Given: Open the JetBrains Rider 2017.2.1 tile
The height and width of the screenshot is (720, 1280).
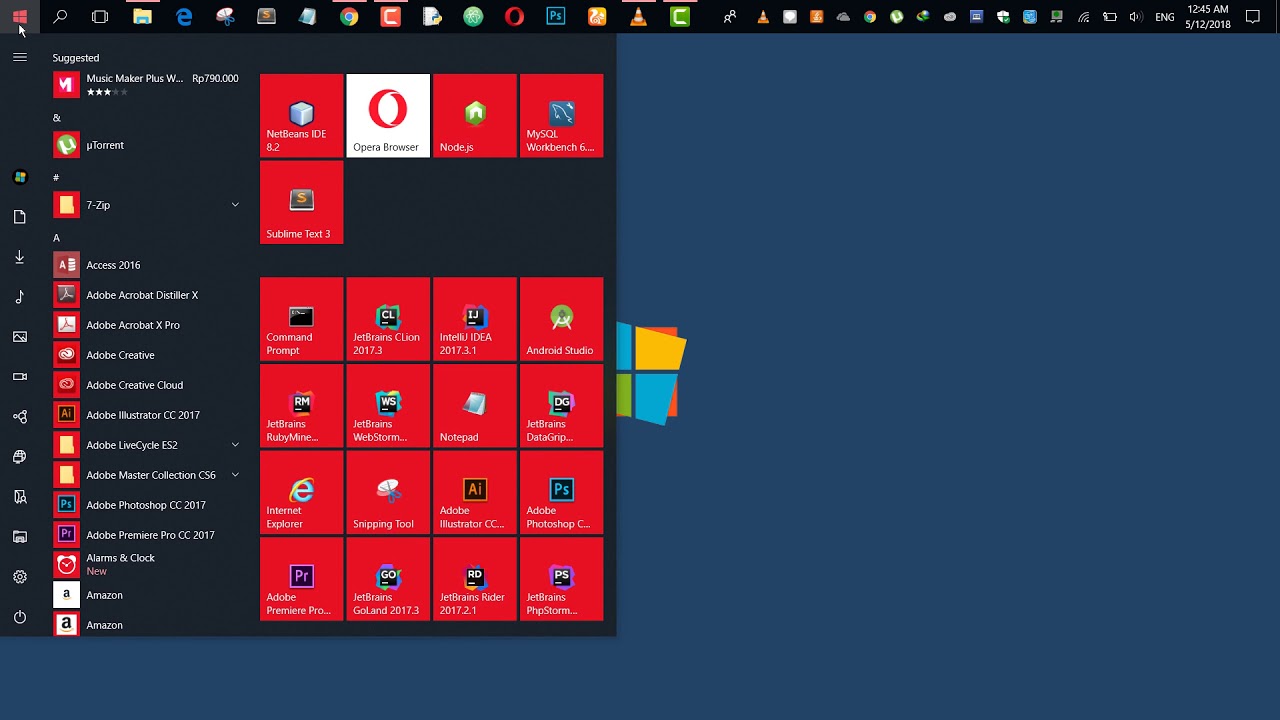Looking at the screenshot, I should 475,579.
